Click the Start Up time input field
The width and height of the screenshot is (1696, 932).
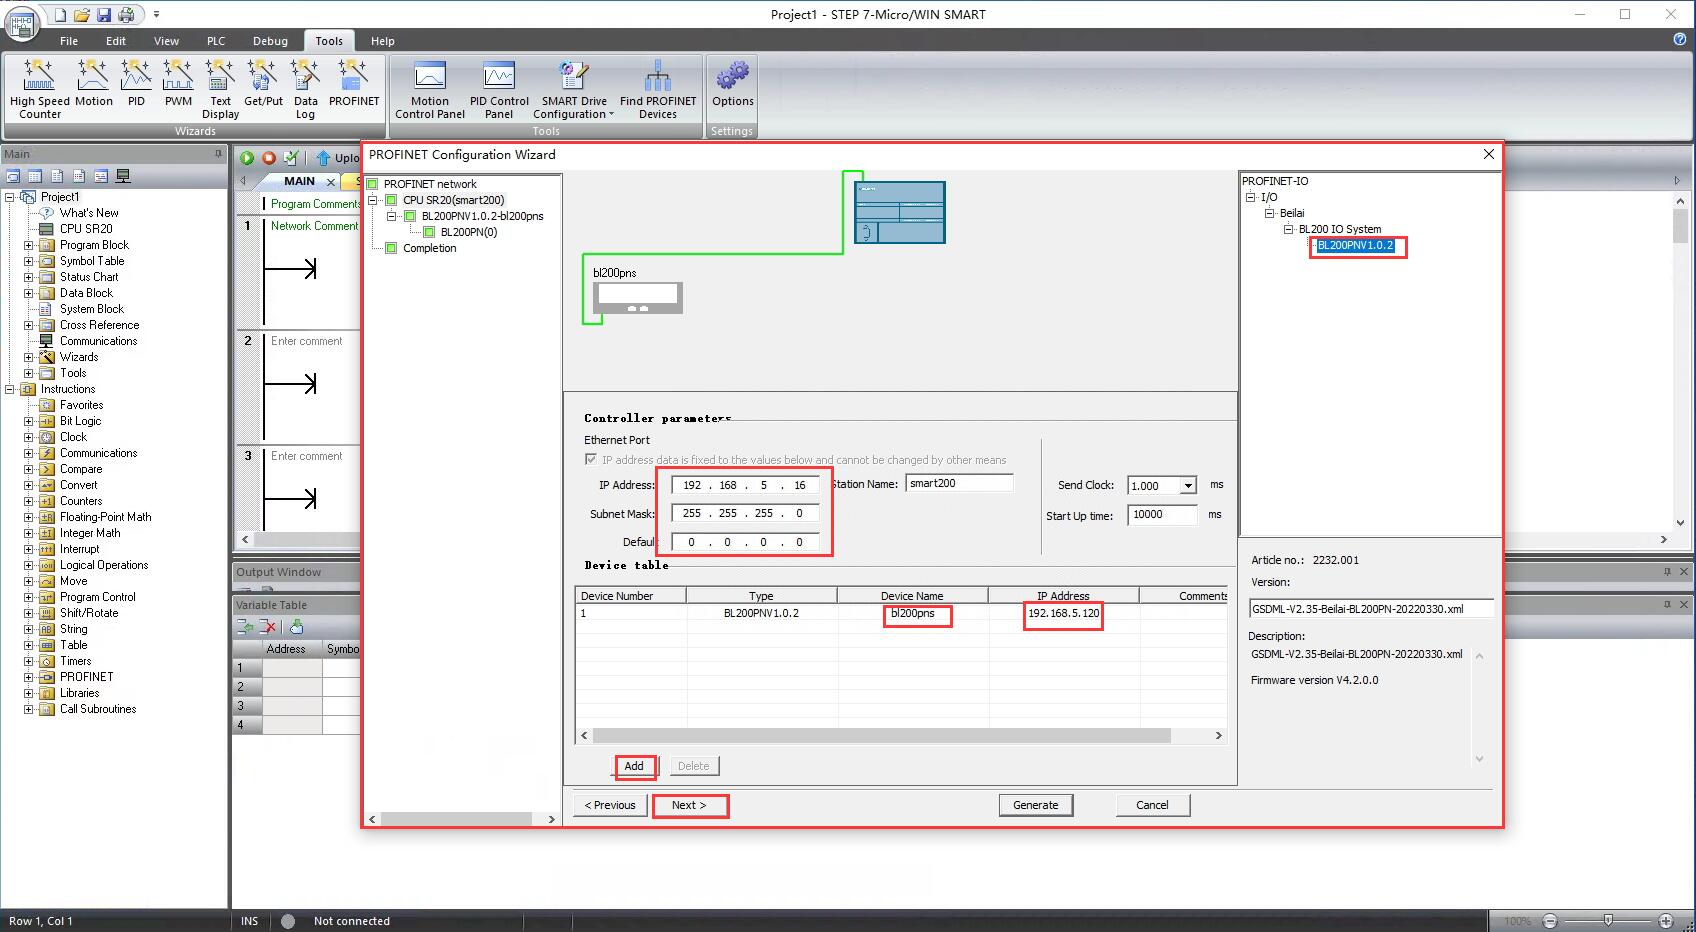1162,515
